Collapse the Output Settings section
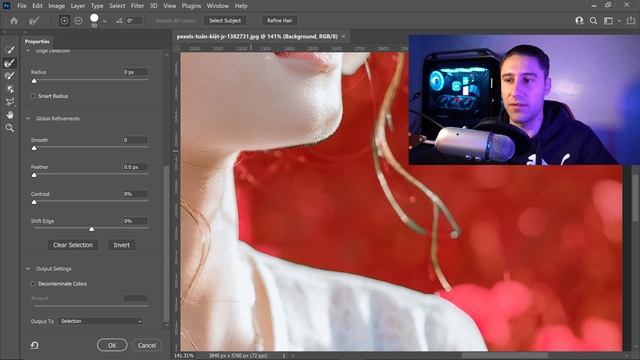 tap(28, 269)
